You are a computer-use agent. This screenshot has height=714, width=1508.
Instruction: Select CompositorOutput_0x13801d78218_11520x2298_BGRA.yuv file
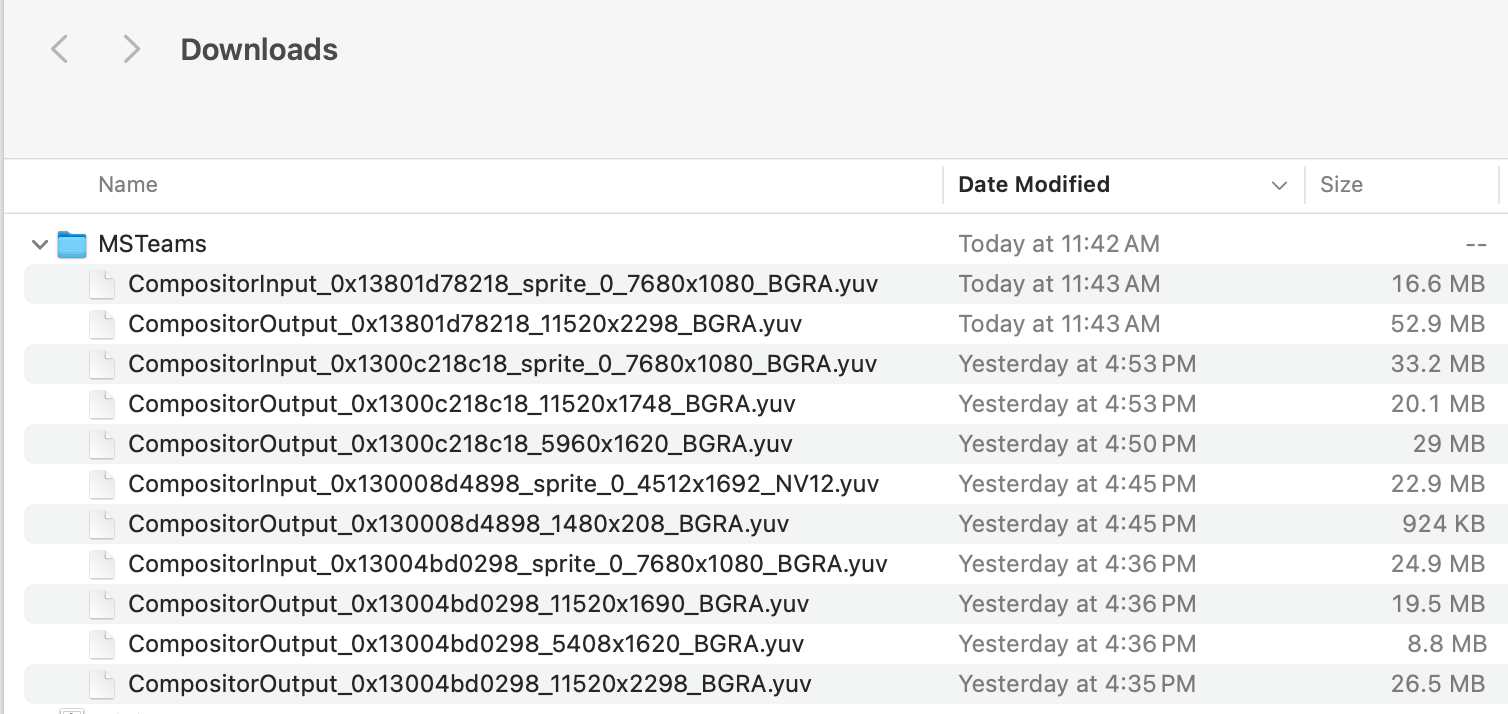click(465, 324)
